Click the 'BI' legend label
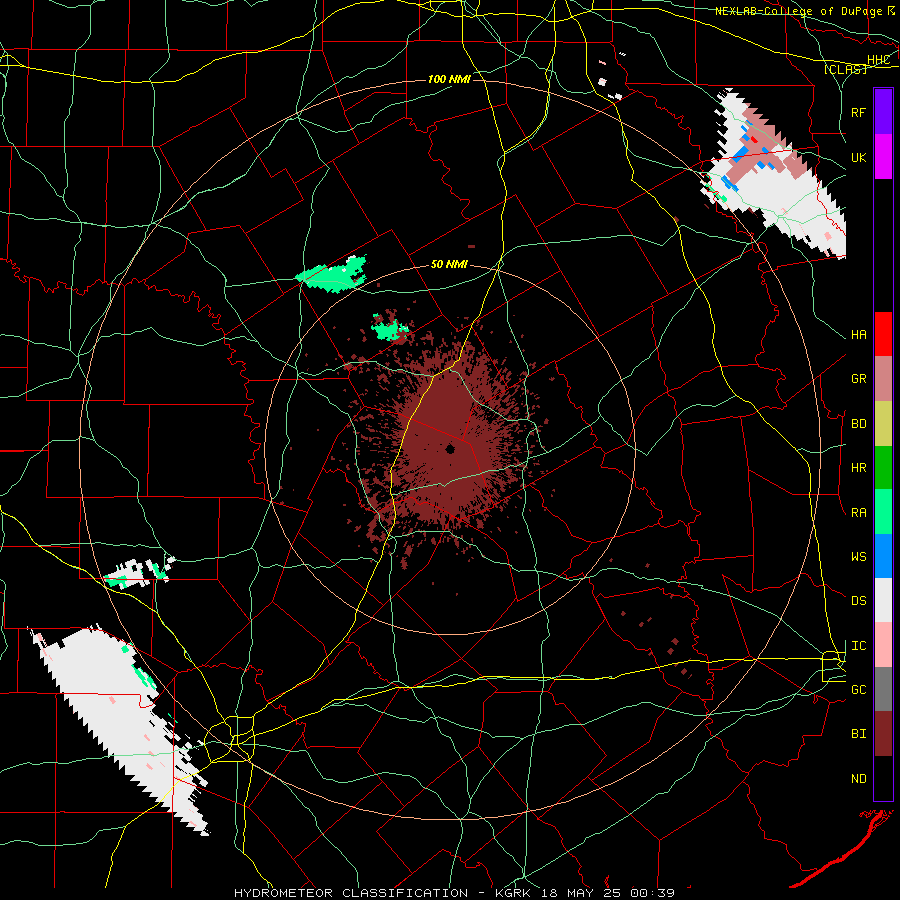 tap(858, 734)
